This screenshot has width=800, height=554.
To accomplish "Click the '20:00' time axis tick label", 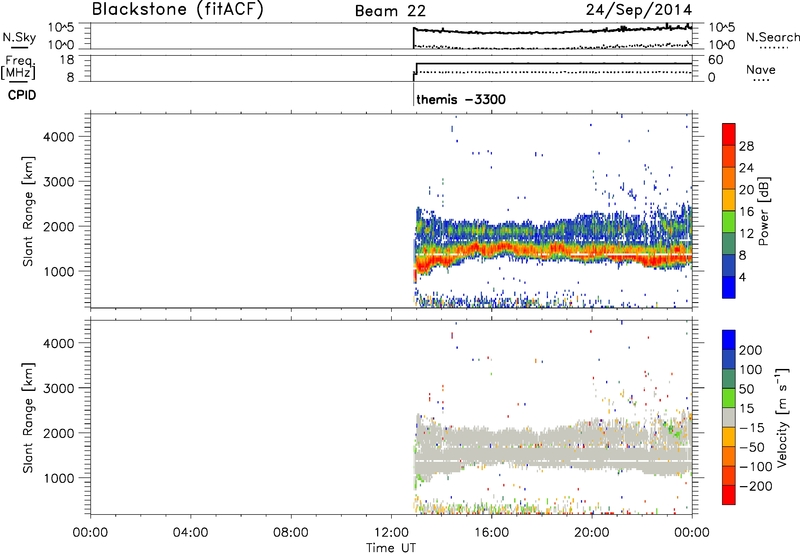I will [592, 533].
